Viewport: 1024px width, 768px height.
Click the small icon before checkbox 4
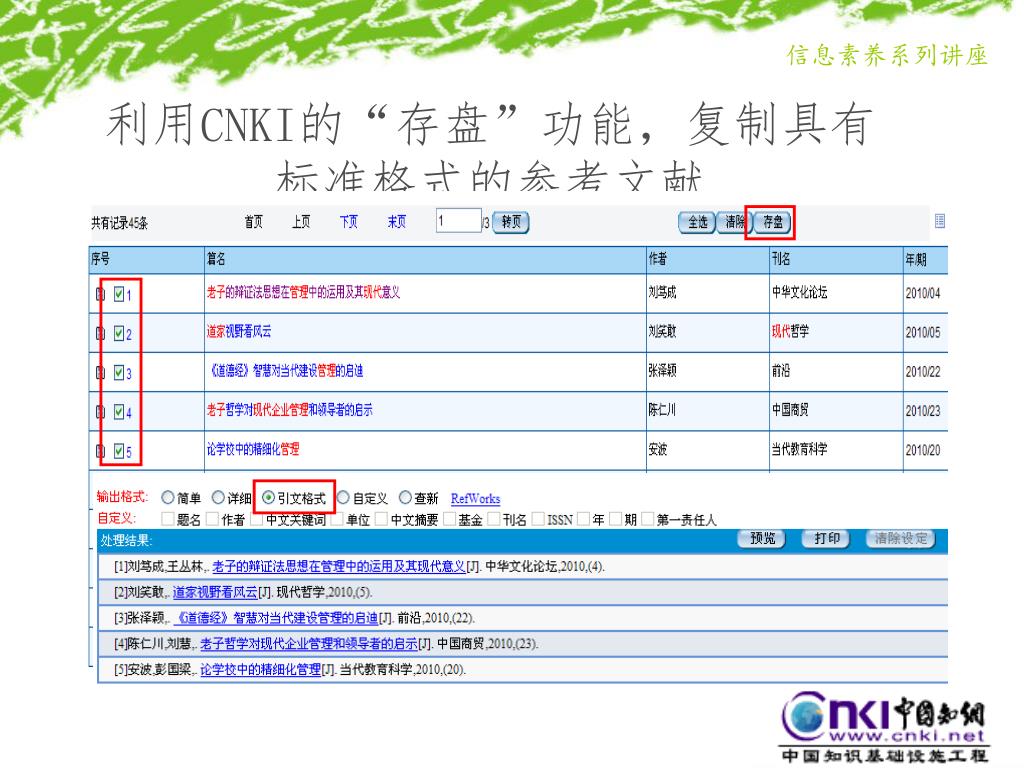pyautogui.click(x=101, y=412)
